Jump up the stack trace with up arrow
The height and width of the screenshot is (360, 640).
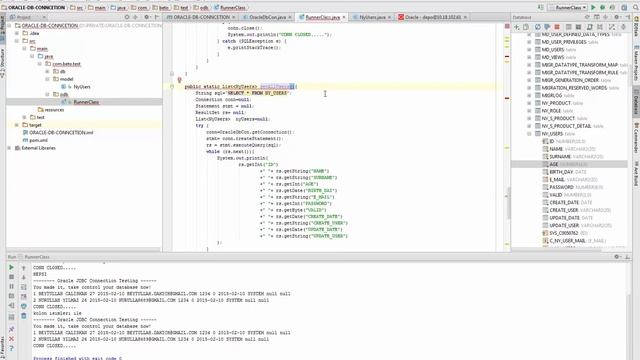click(24, 268)
